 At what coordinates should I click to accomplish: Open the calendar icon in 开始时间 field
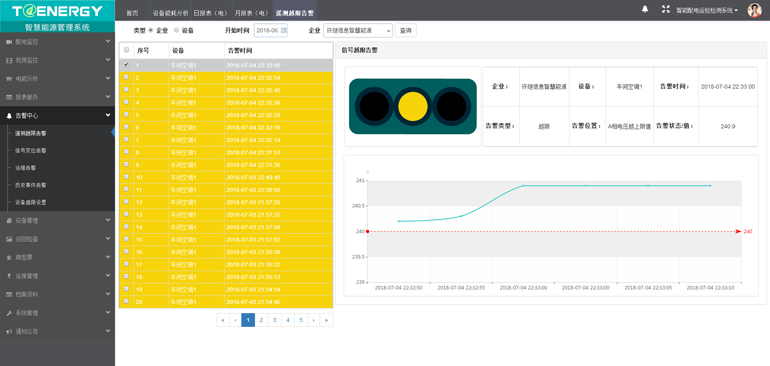[x=283, y=30]
